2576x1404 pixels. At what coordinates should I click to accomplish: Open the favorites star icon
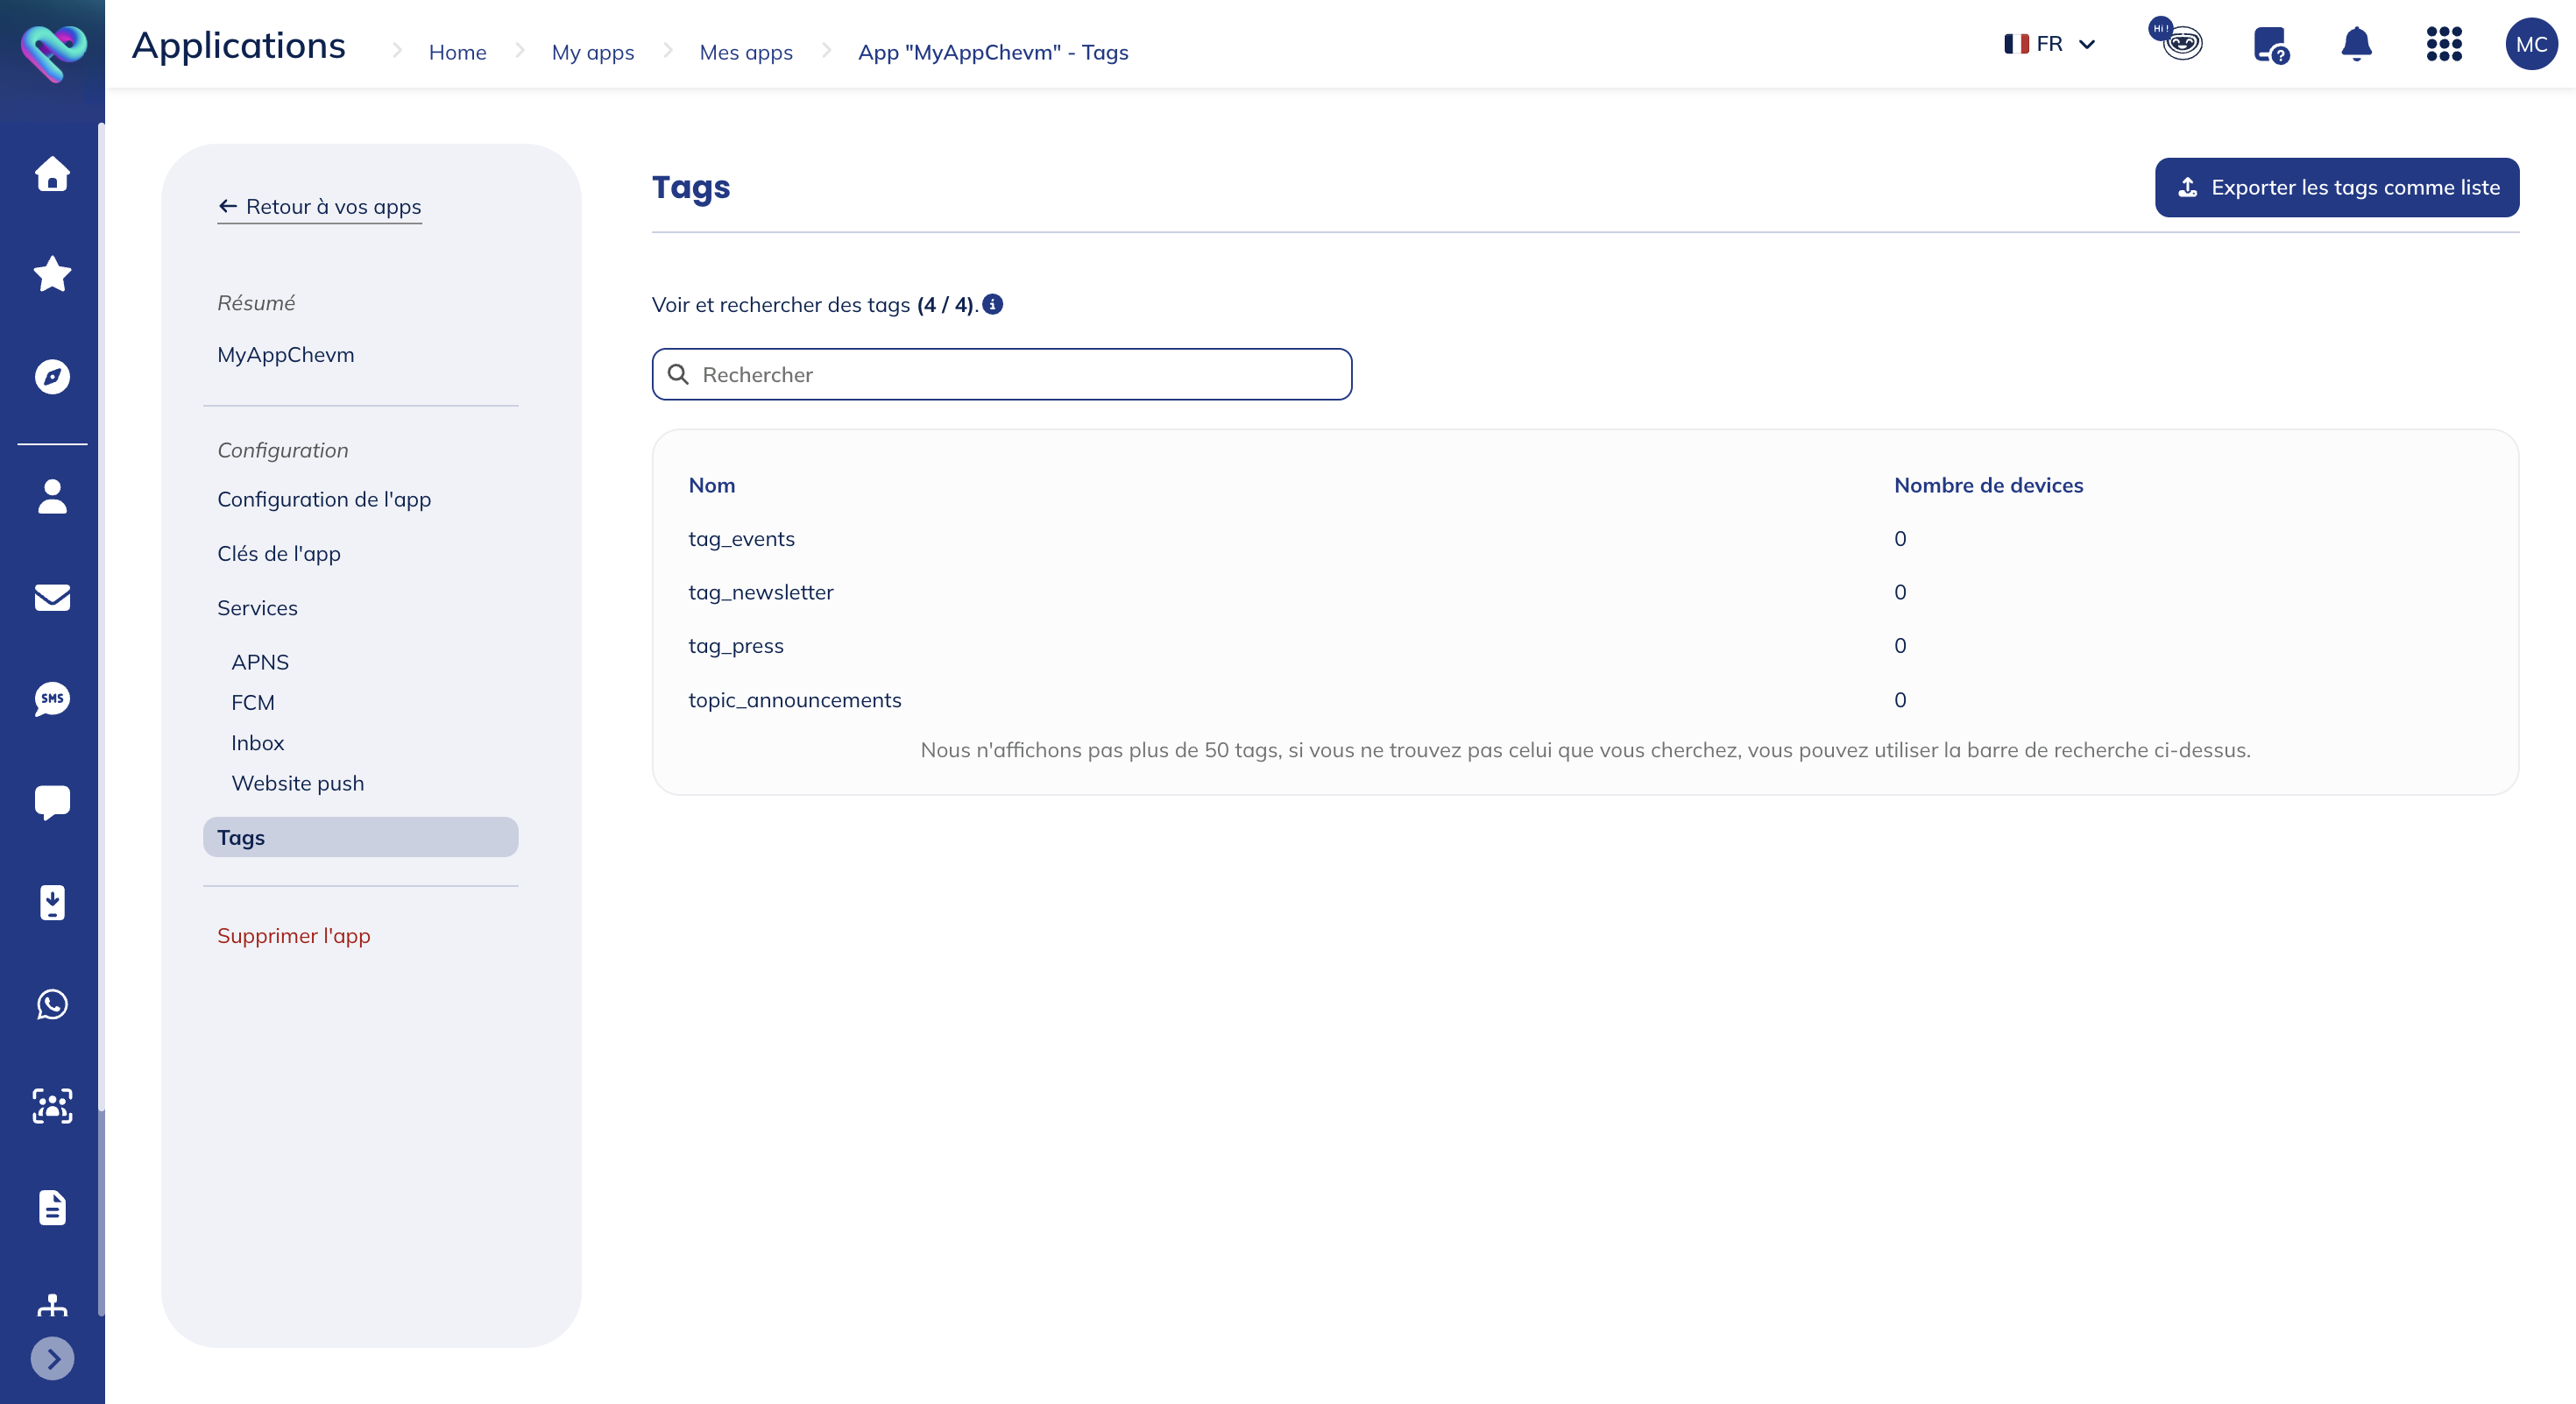(x=52, y=273)
